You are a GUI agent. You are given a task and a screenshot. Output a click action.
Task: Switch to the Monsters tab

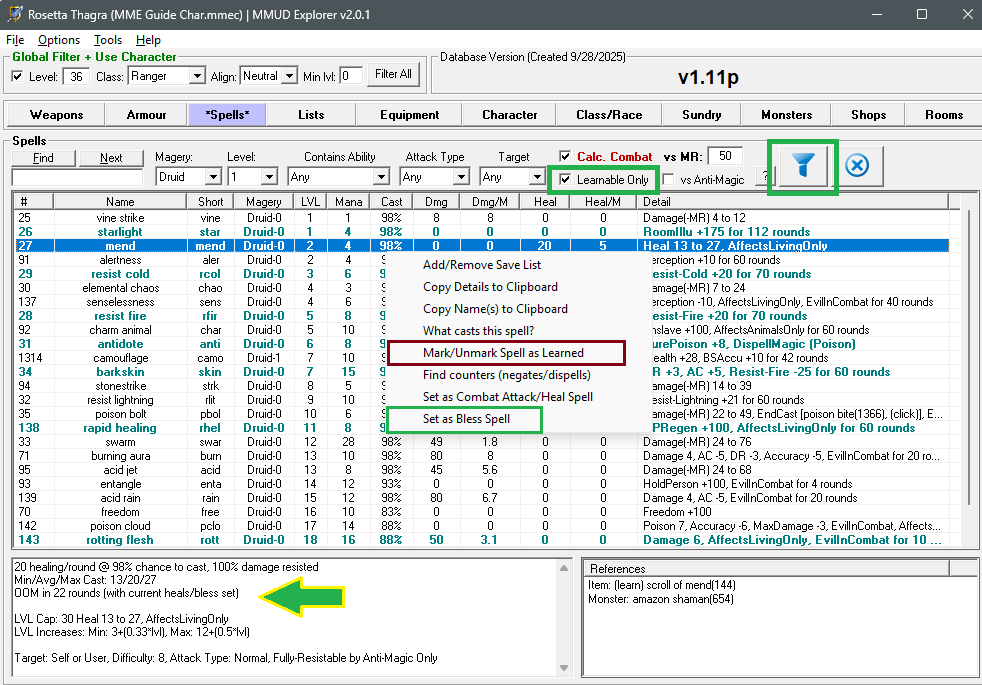pos(786,114)
